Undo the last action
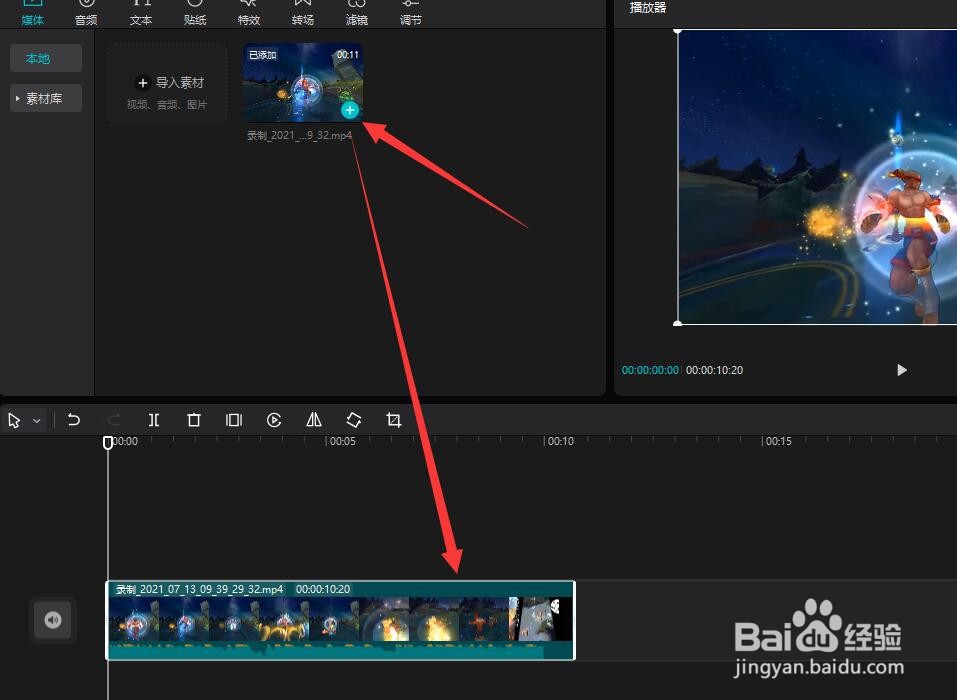This screenshot has height=700, width=957. click(73, 420)
